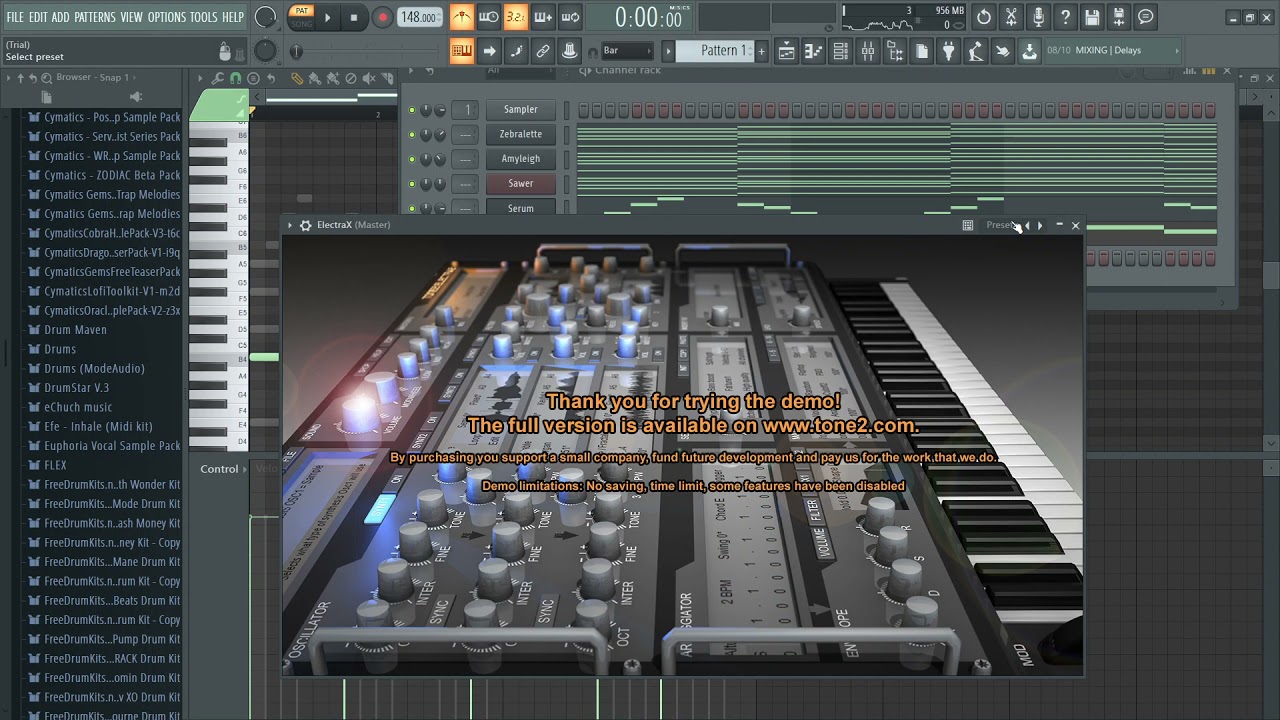This screenshot has height=720, width=1280.
Task: Open the Browser view icon
Action: (x=895, y=51)
